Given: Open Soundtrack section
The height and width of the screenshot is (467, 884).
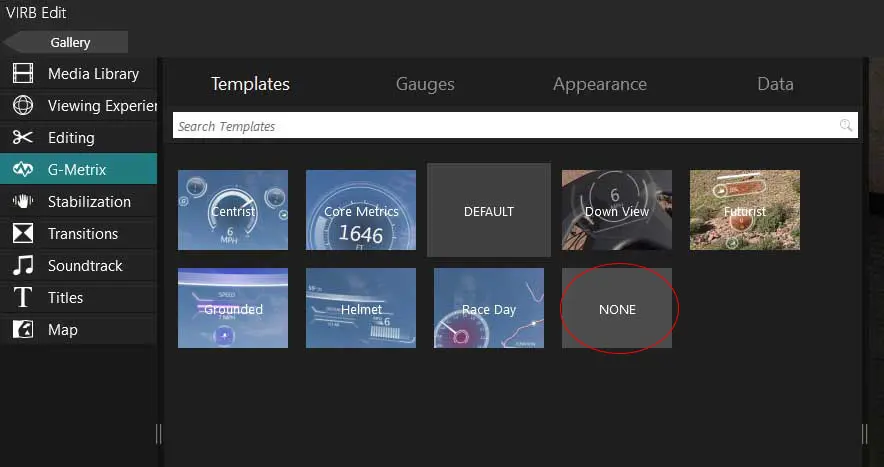Looking at the screenshot, I should pos(79,265).
